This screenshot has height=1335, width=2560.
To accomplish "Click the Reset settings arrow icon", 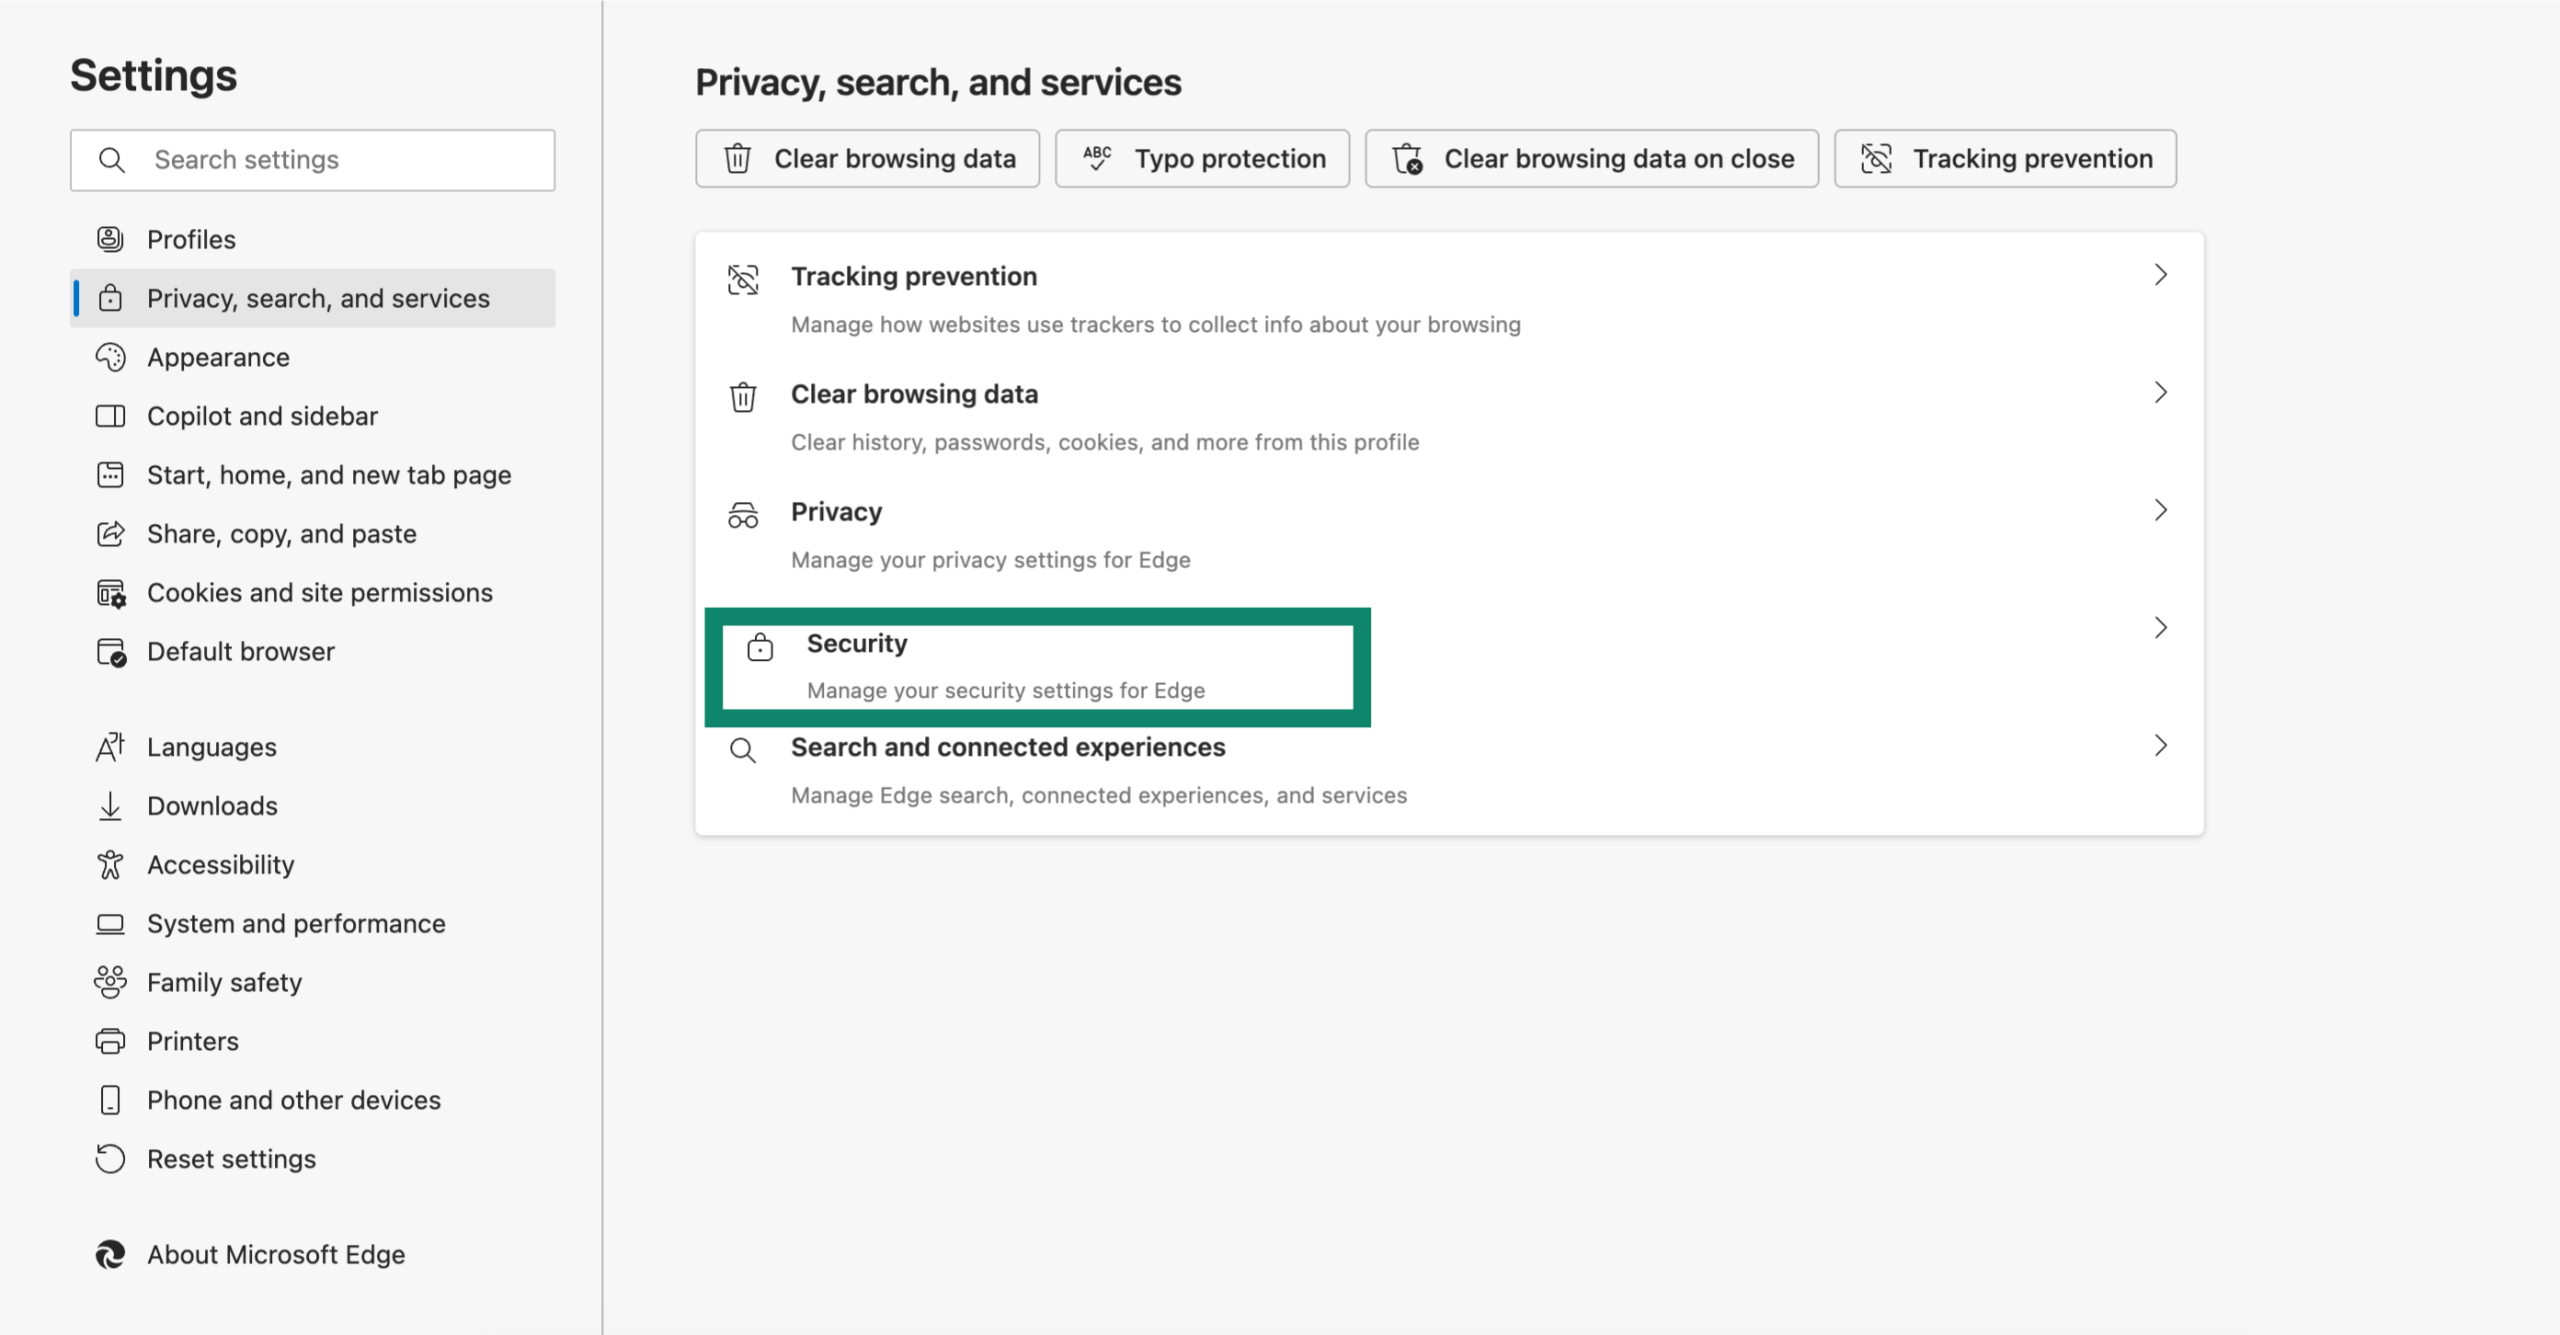I will click(x=110, y=1159).
